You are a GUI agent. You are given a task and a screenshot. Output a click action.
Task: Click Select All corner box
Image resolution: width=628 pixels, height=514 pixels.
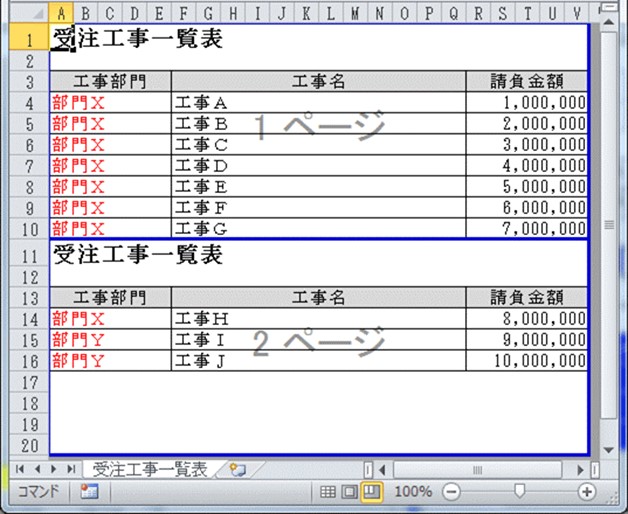coord(31,14)
